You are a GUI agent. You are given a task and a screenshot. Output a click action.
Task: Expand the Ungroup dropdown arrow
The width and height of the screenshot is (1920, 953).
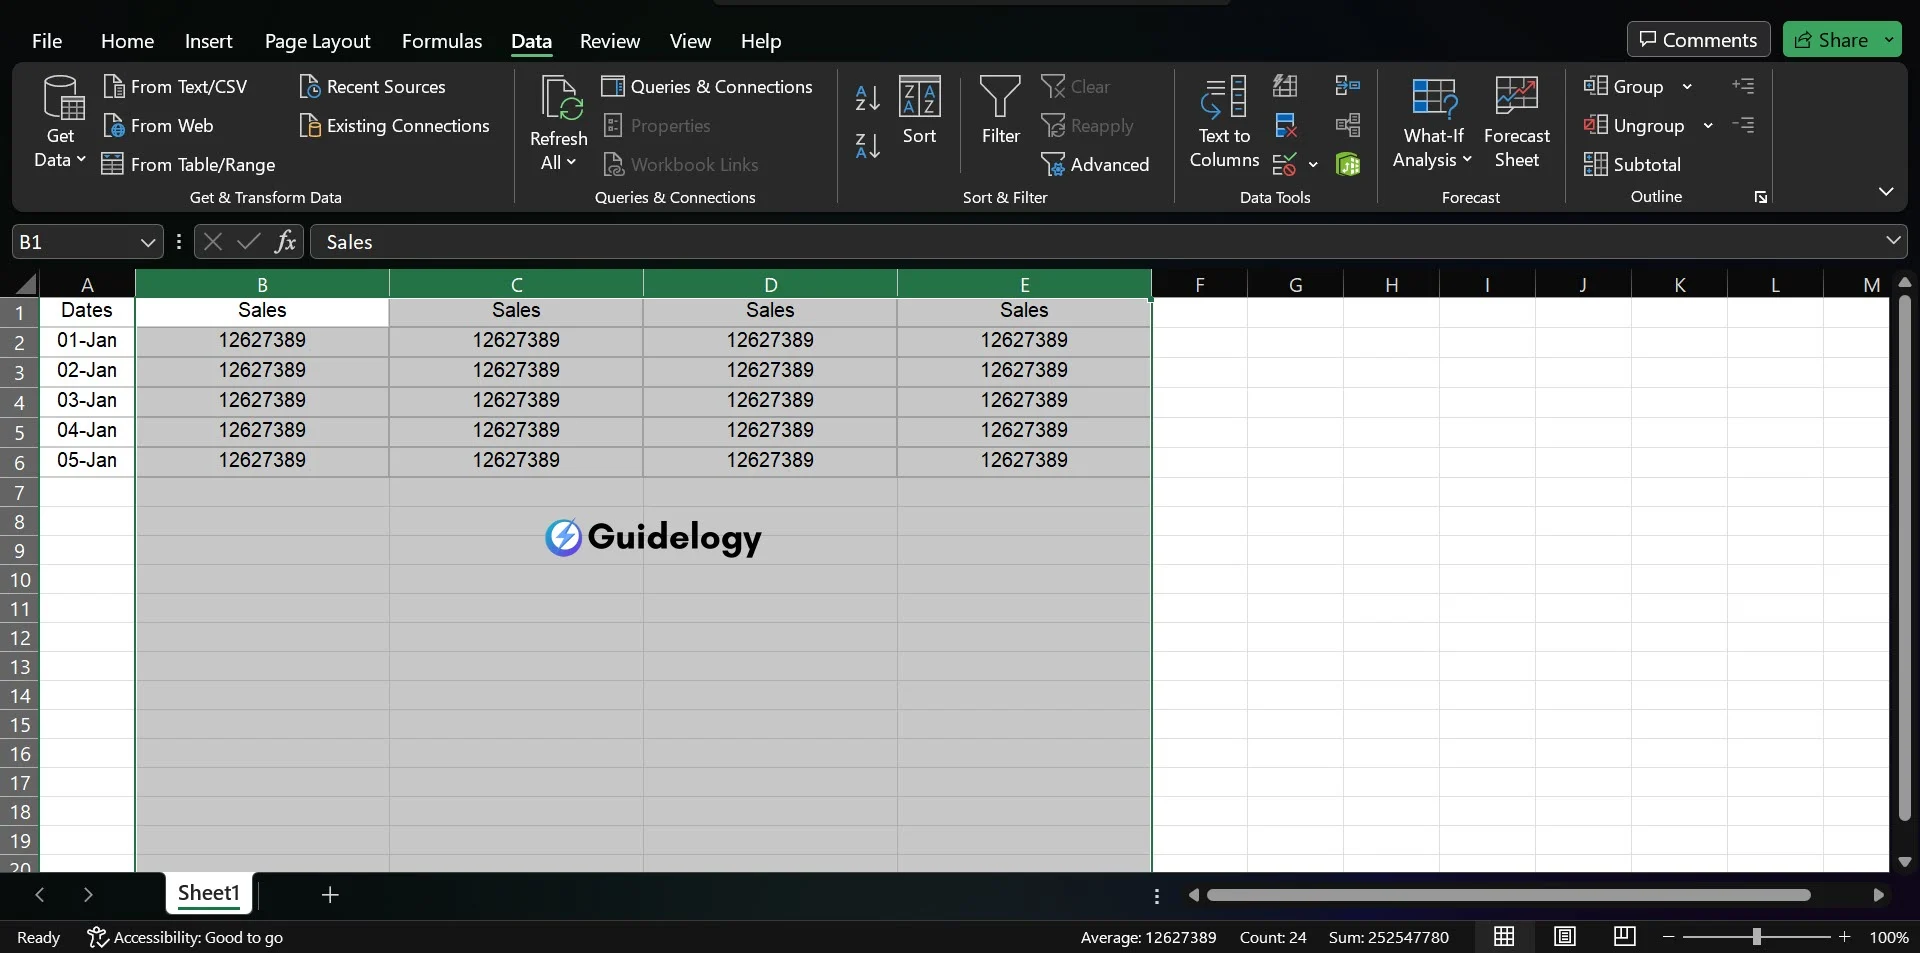[x=1708, y=126]
